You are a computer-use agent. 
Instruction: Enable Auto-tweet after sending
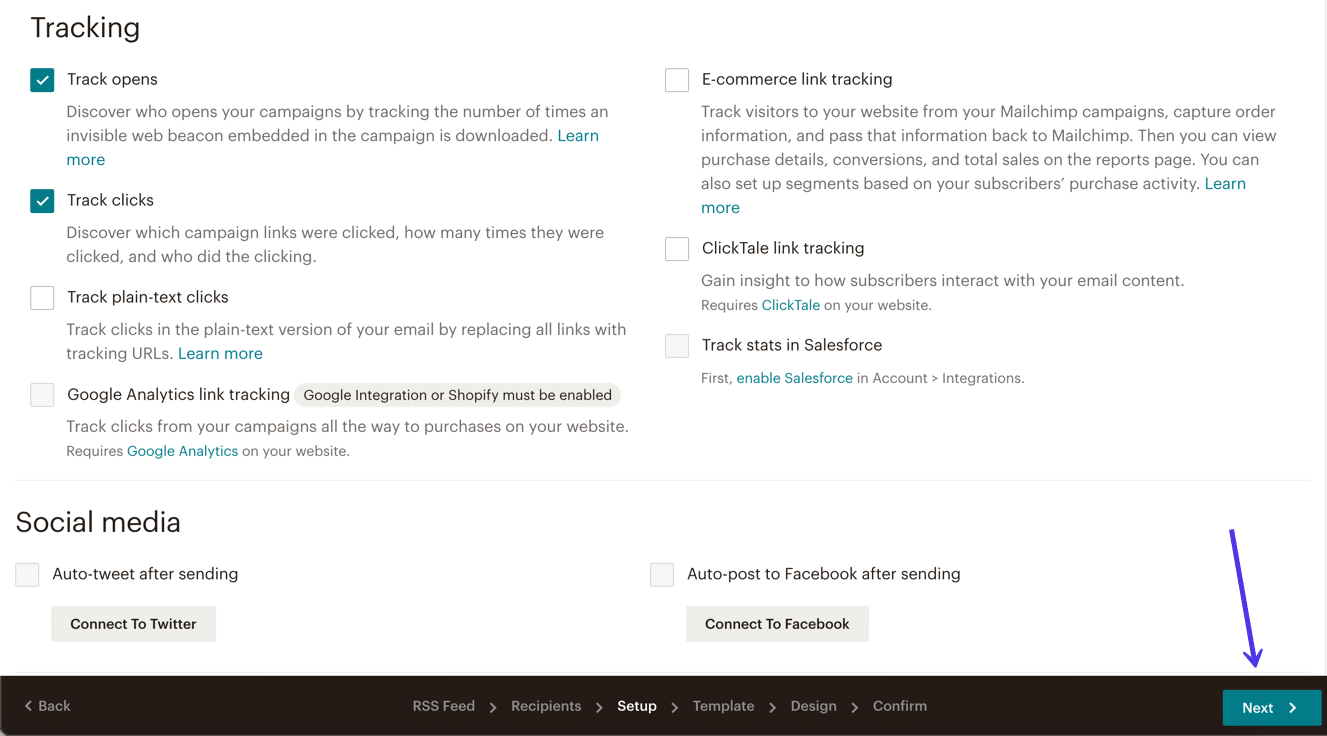pos(26,574)
